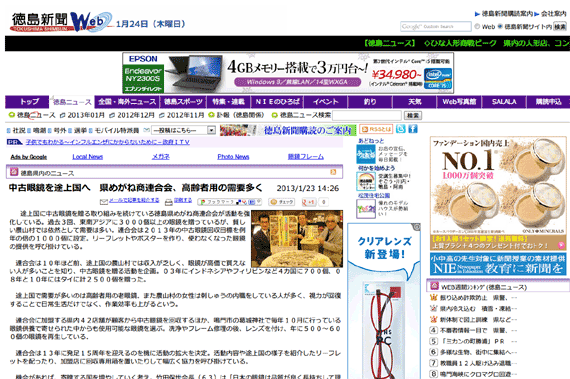Click the 検索 button for 徳島ニュース検索
The height and width of the screenshot is (379, 570).
413,116
